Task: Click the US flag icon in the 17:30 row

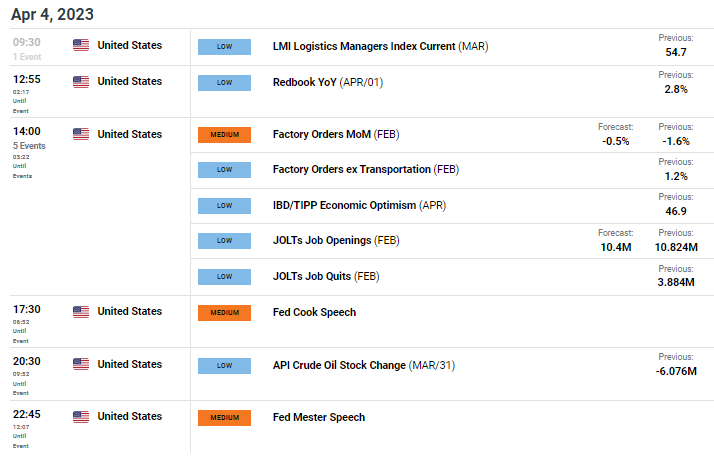Action: click(x=81, y=311)
